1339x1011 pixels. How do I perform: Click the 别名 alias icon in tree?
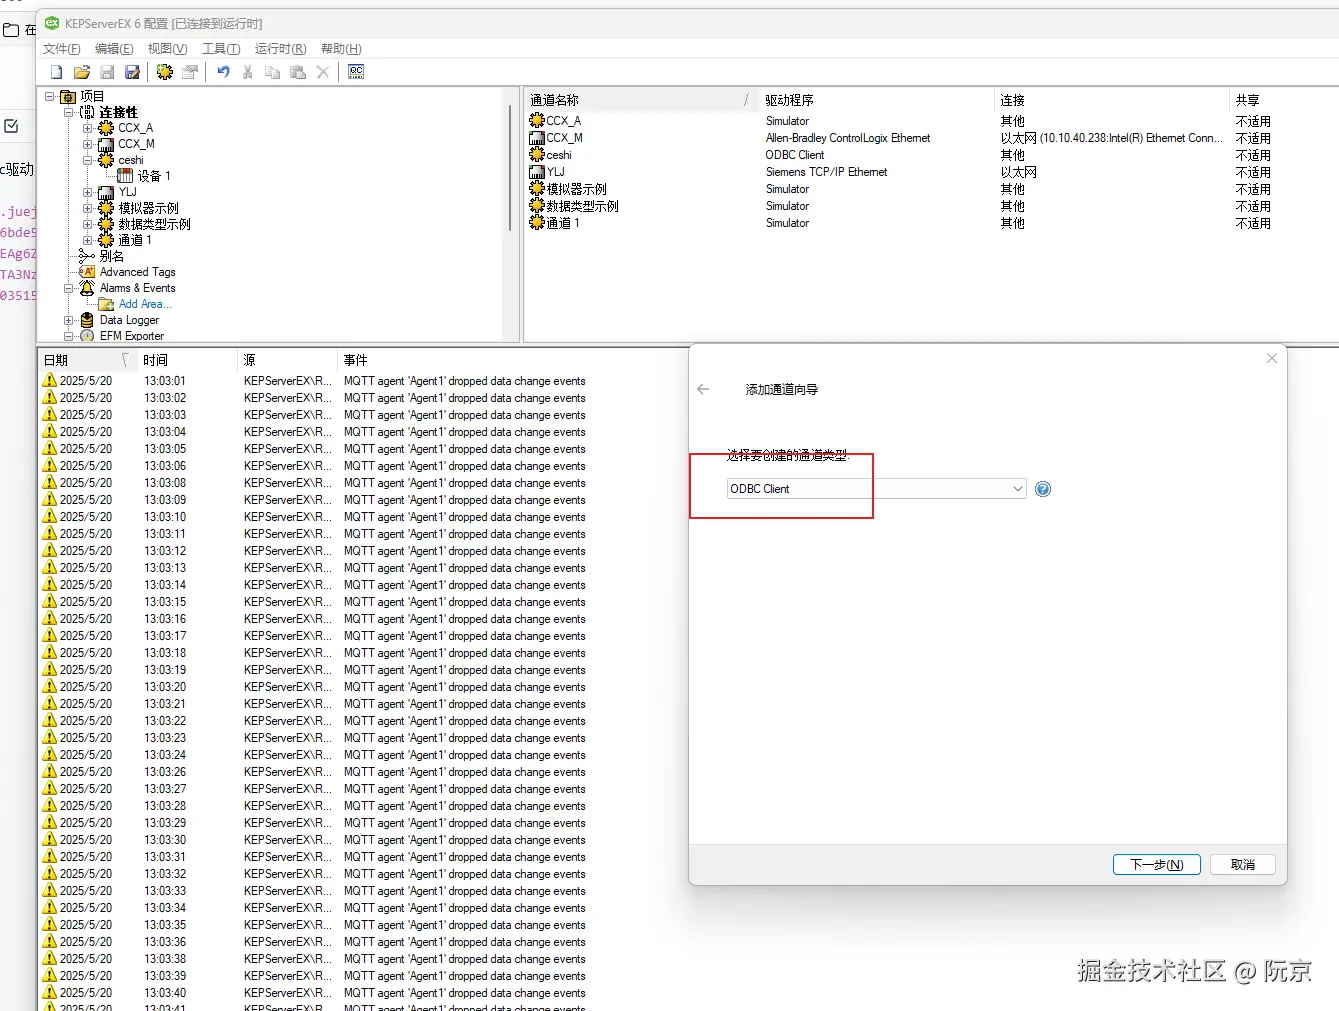point(87,256)
